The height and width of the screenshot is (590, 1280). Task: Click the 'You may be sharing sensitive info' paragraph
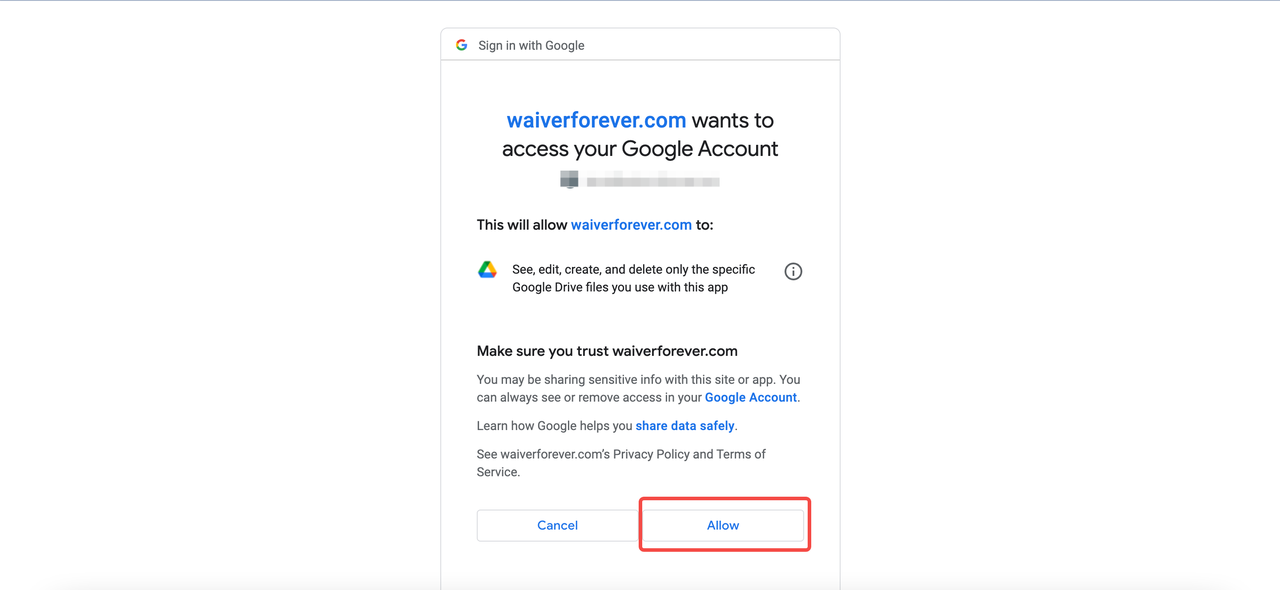pyautogui.click(x=639, y=388)
